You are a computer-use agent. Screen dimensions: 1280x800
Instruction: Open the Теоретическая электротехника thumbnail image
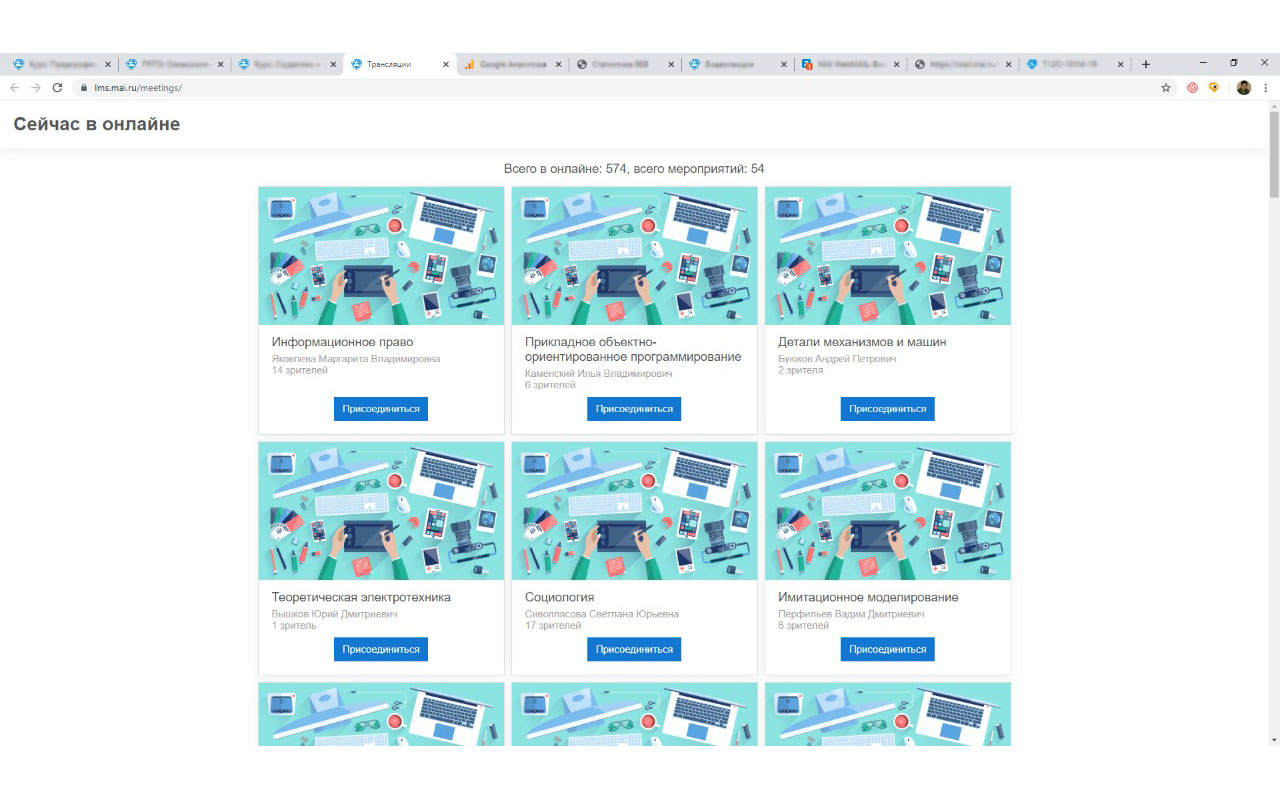point(381,511)
